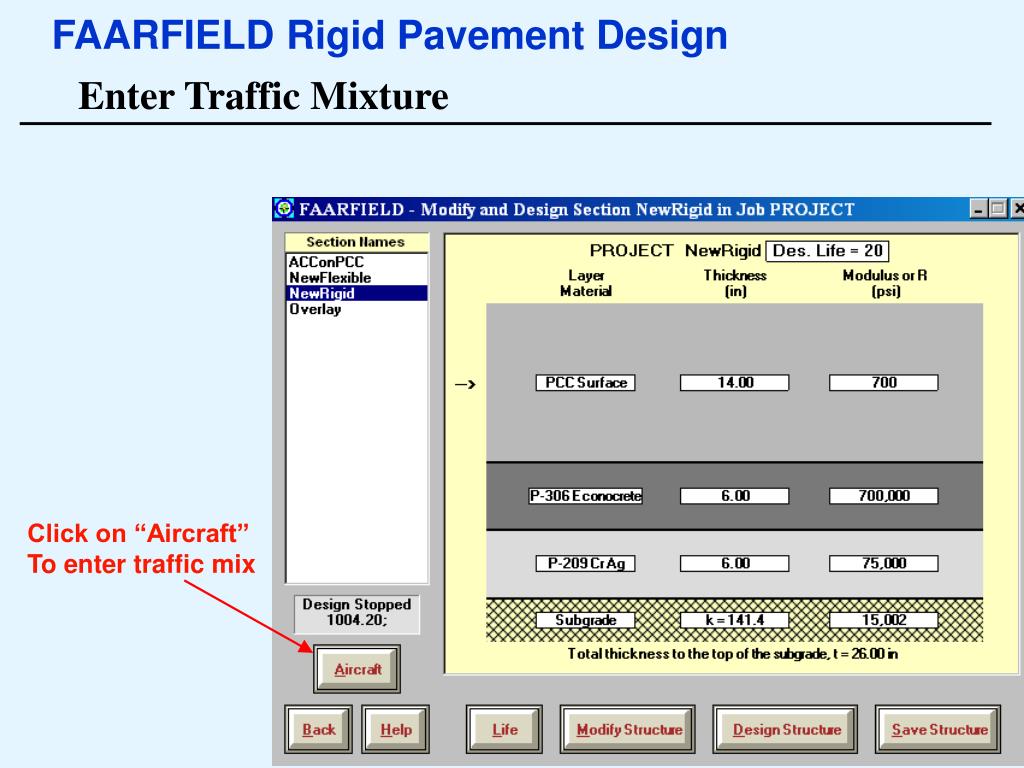
Task: Select the highlighted NewRigid section
Action: (x=357, y=293)
